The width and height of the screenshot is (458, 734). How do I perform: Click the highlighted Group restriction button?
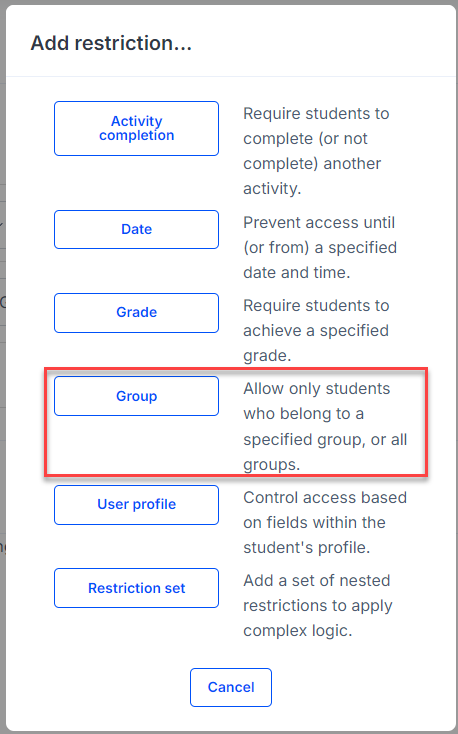(136, 396)
